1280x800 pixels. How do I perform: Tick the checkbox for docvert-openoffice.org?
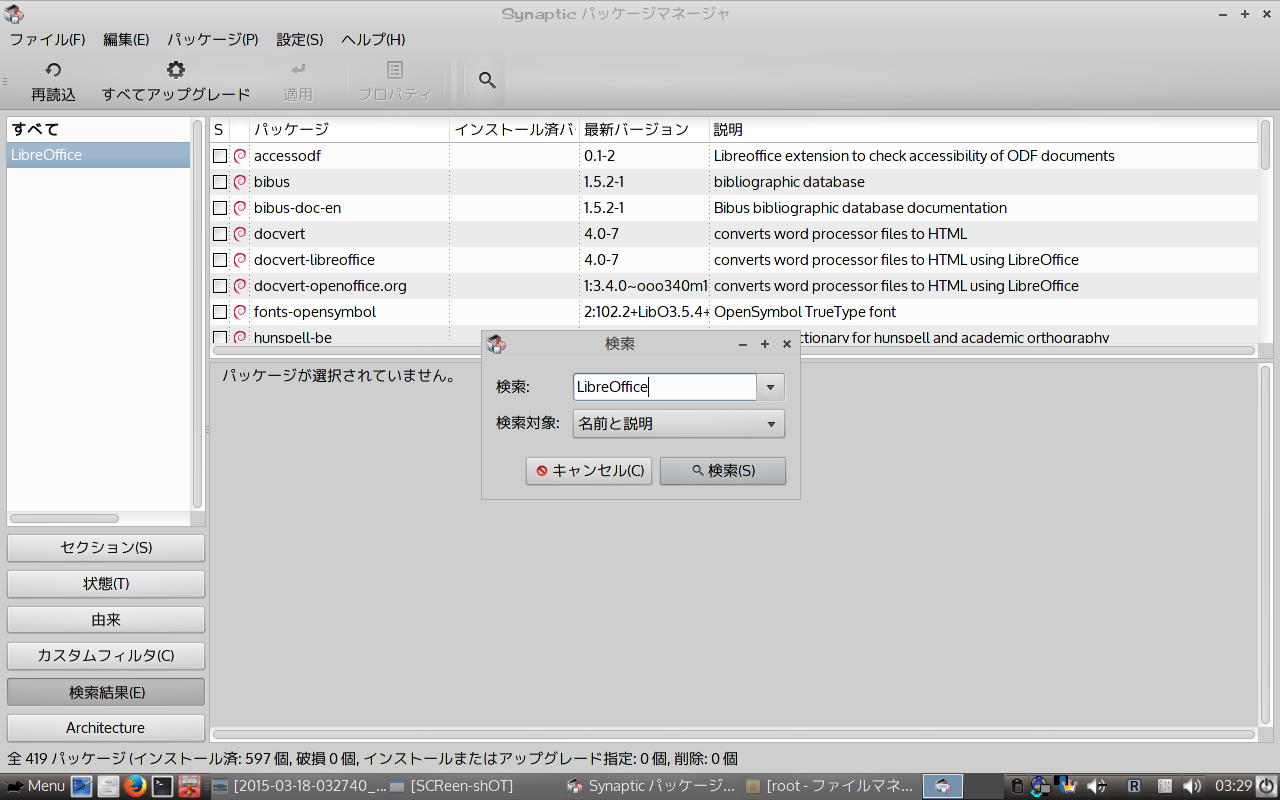click(220, 286)
